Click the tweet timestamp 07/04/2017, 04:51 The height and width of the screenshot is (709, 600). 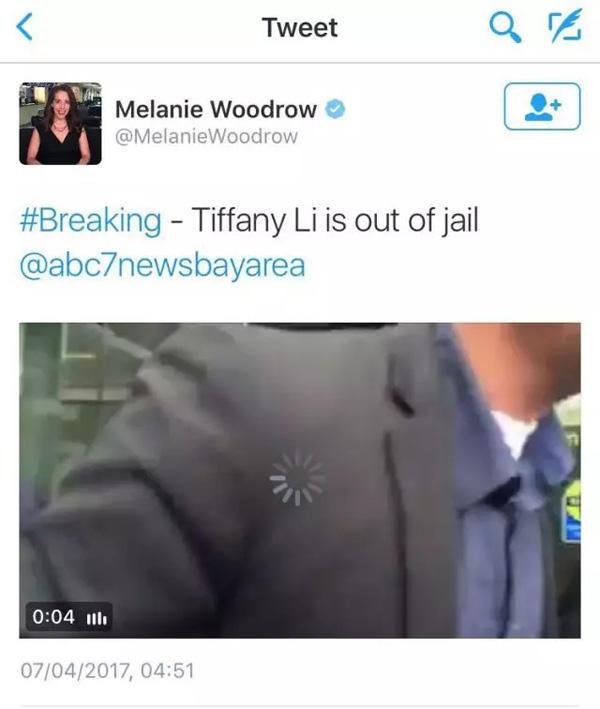click(108, 671)
